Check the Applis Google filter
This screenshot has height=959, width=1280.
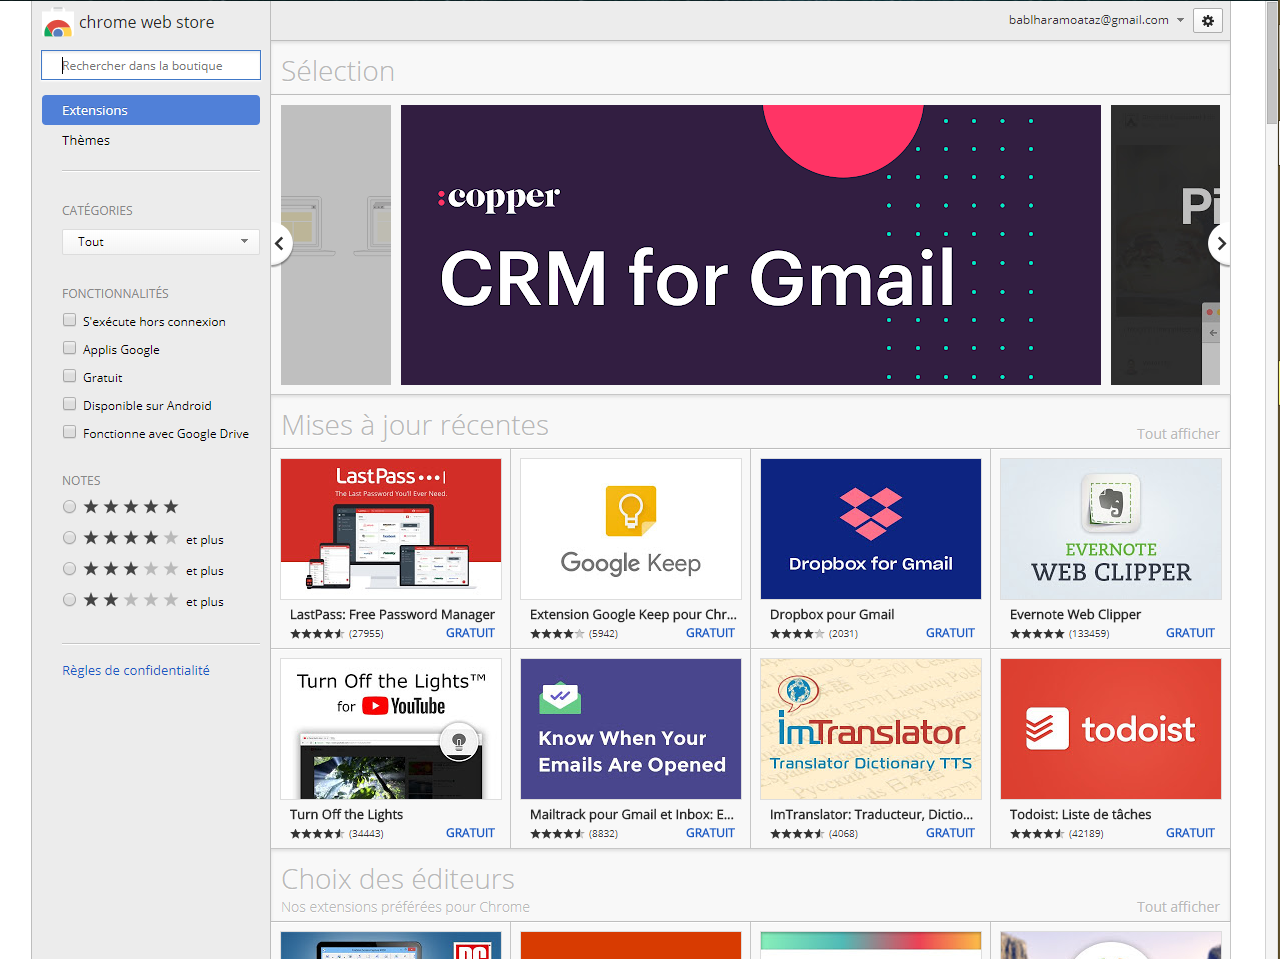pos(69,348)
